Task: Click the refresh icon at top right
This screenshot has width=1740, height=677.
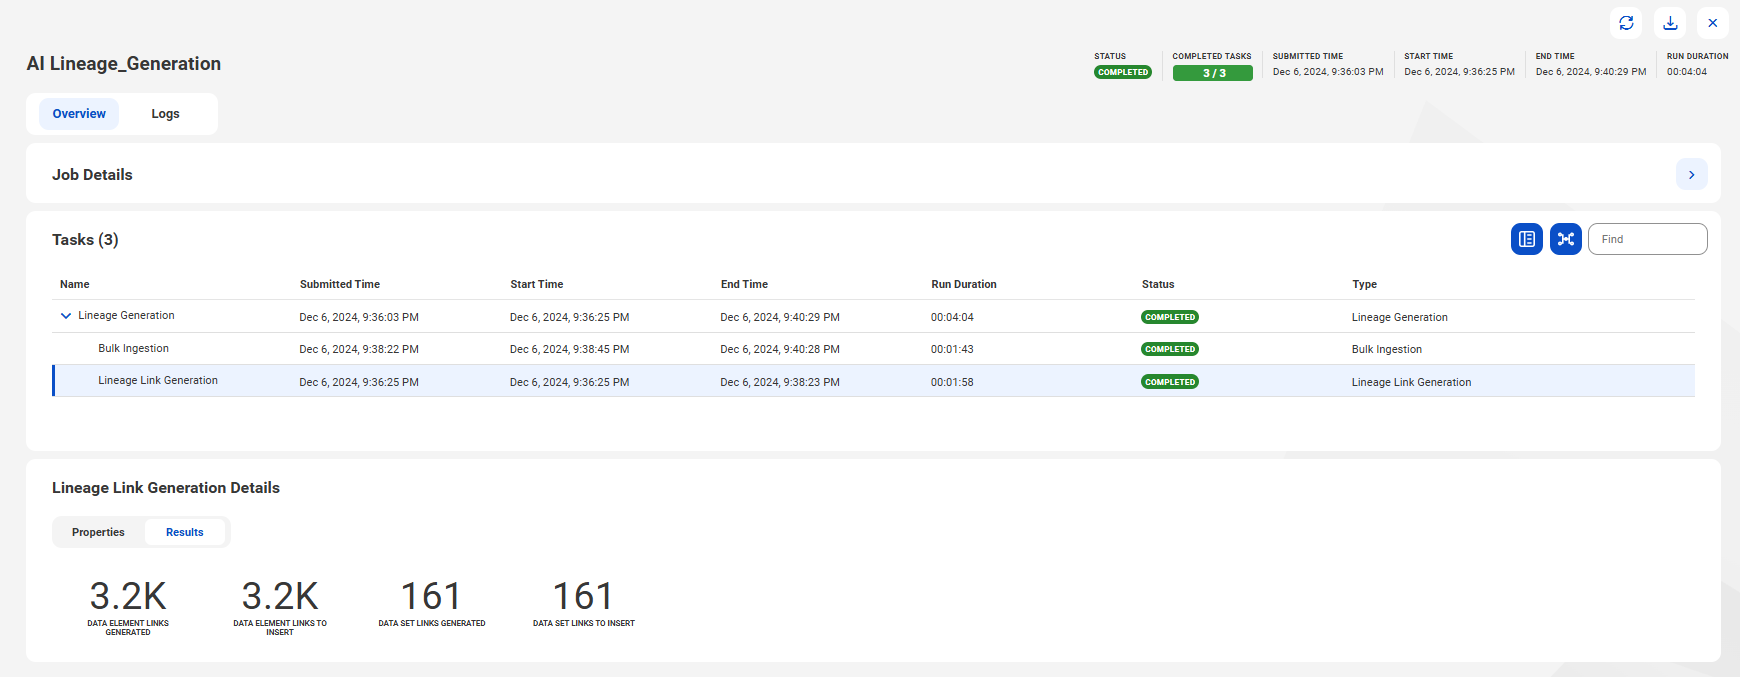Action: (1626, 23)
